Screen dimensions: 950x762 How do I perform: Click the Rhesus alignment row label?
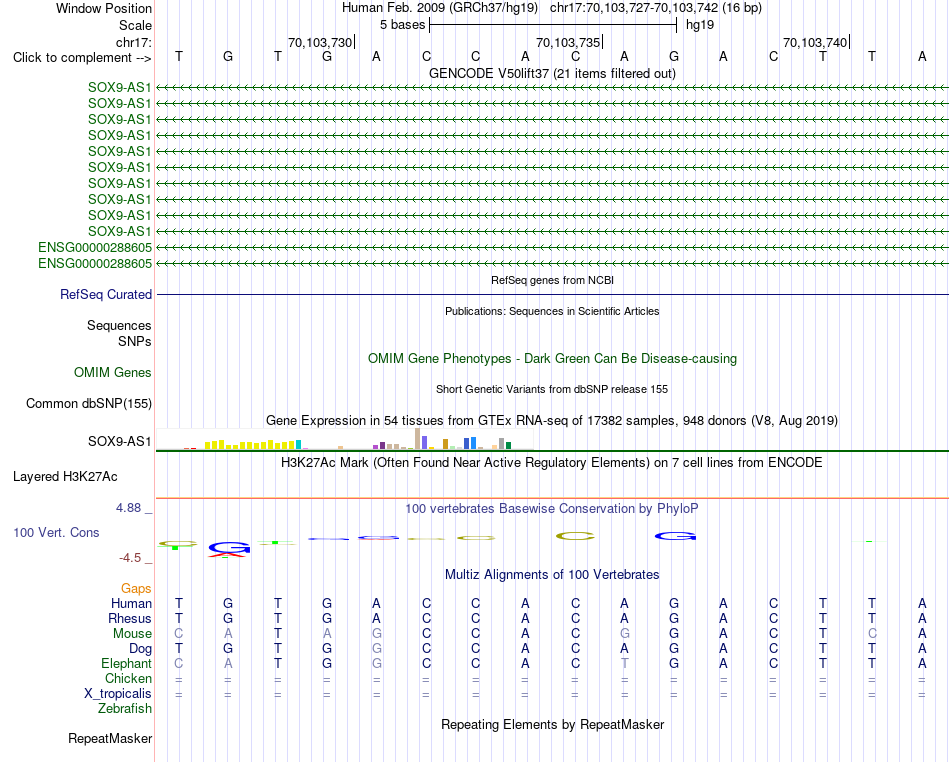130,618
